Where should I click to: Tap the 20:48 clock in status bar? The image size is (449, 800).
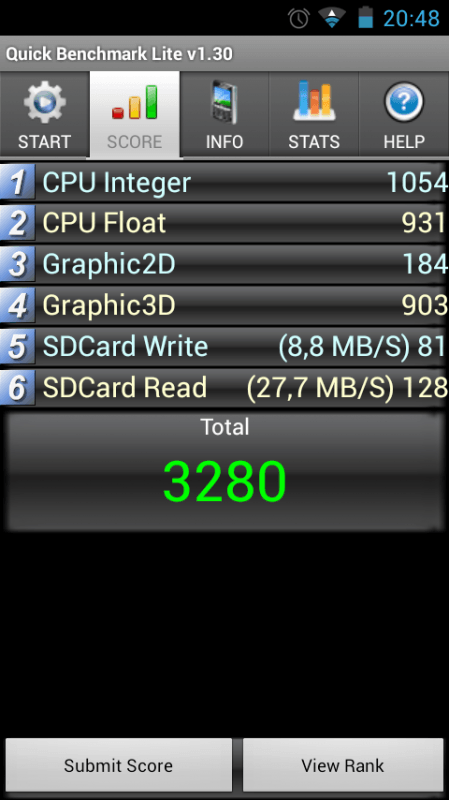pyautogui.click(x=412, y=18)
